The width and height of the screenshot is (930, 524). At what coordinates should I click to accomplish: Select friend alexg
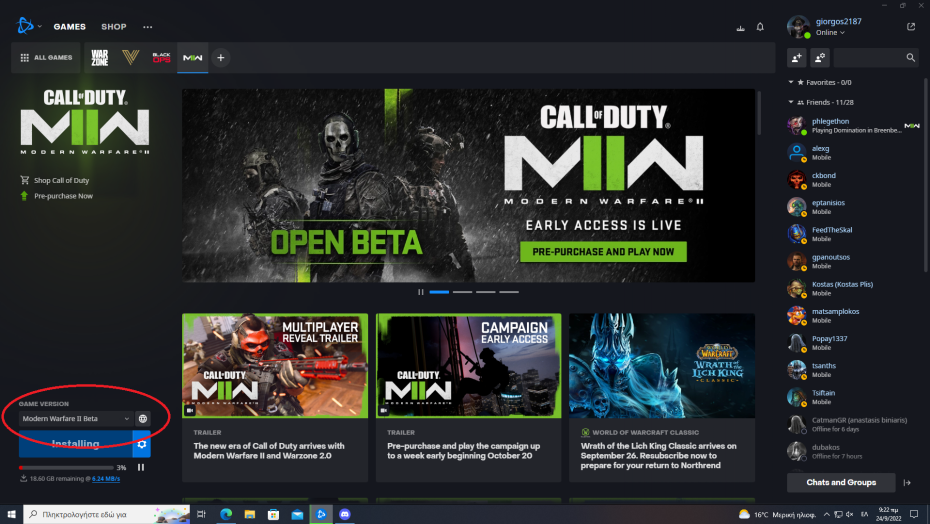click(854, 153)
